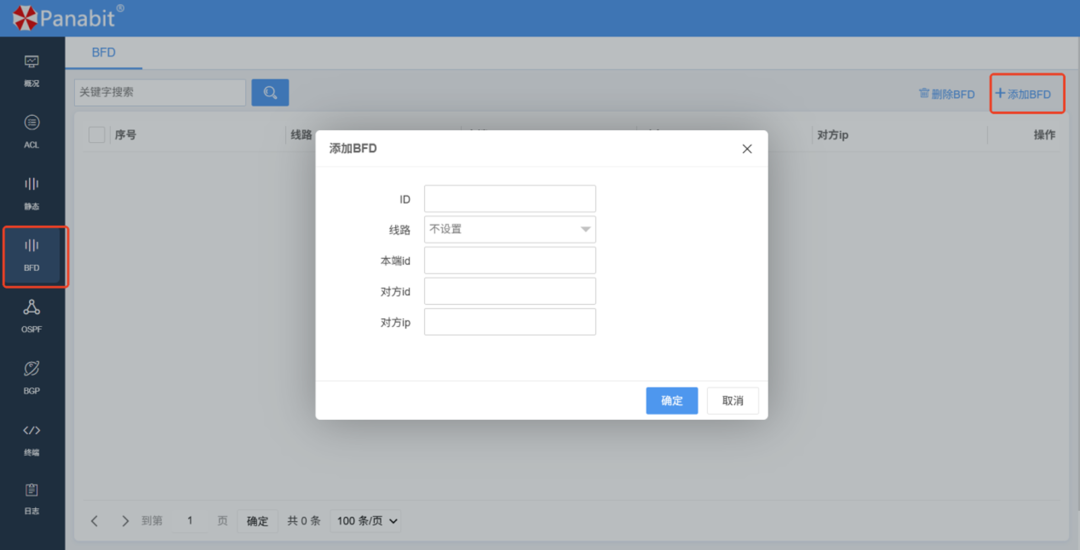Click the magnifier search button
This screenshot has height=550, width=1080.
coord(270,93)
